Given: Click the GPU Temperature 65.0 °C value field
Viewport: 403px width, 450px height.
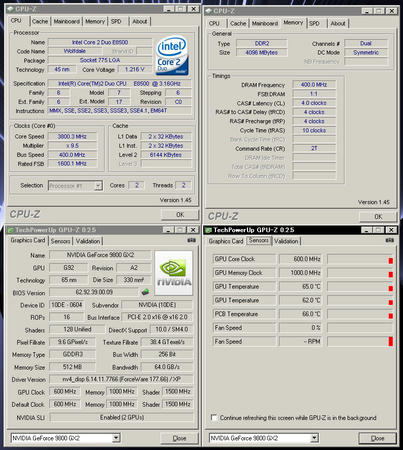Looking at the screenshot, I should [x=300, y=286].
